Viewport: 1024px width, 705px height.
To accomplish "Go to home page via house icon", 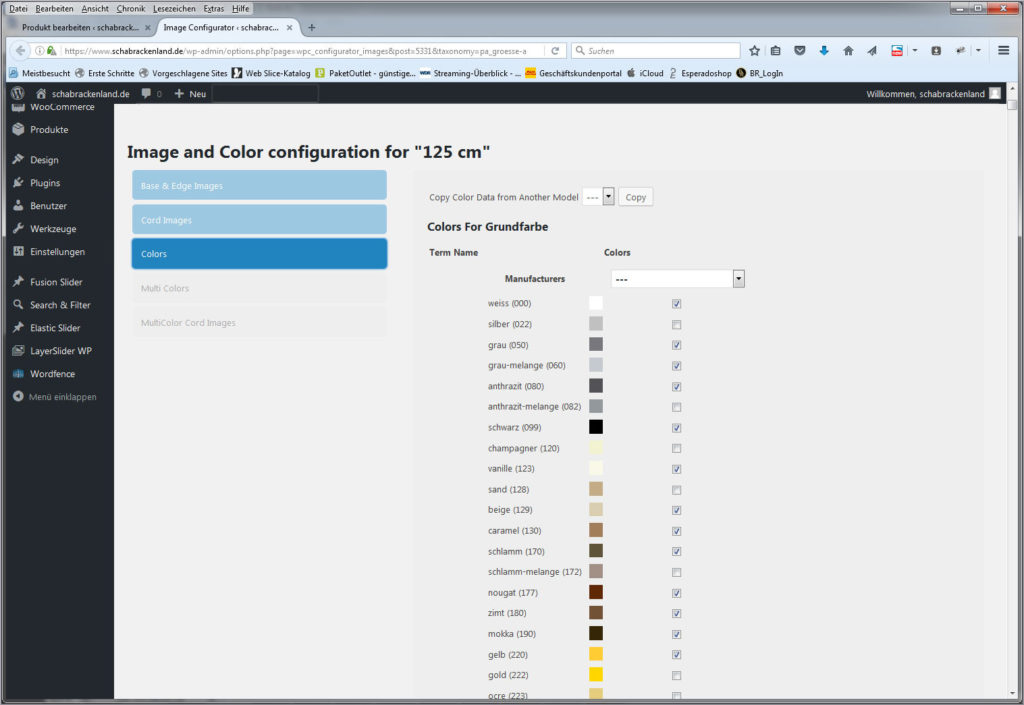I will [848, 51].
